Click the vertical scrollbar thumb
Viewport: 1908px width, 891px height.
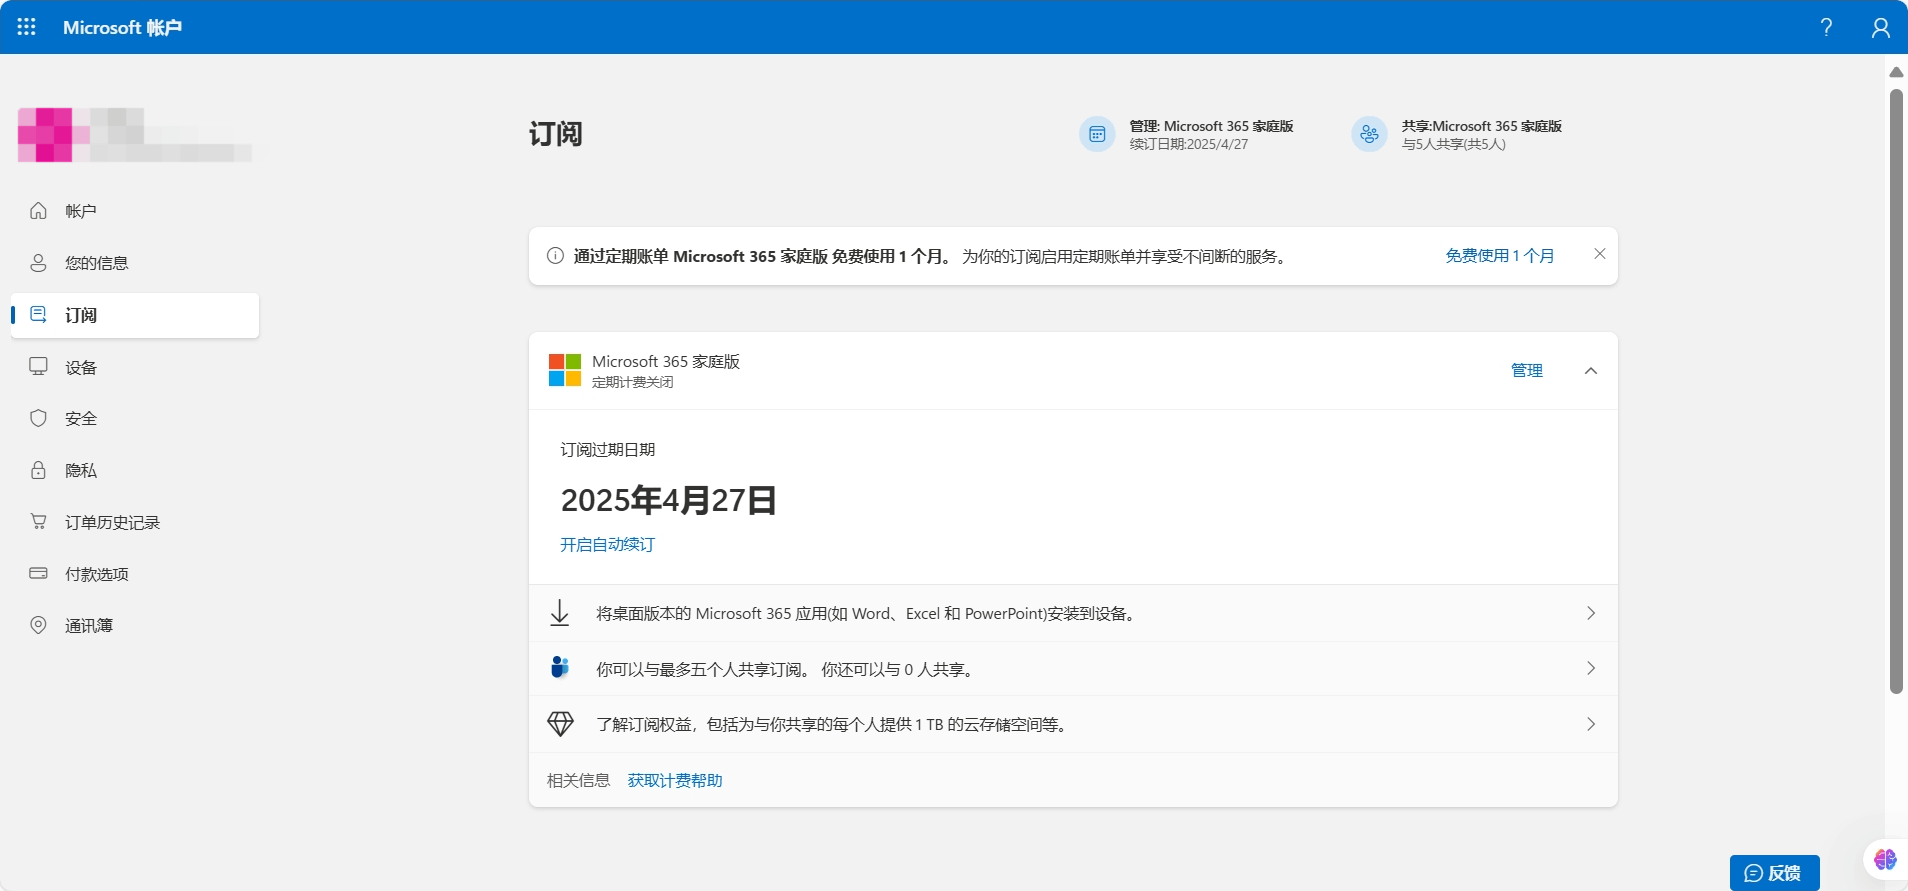click(1896, 391)
